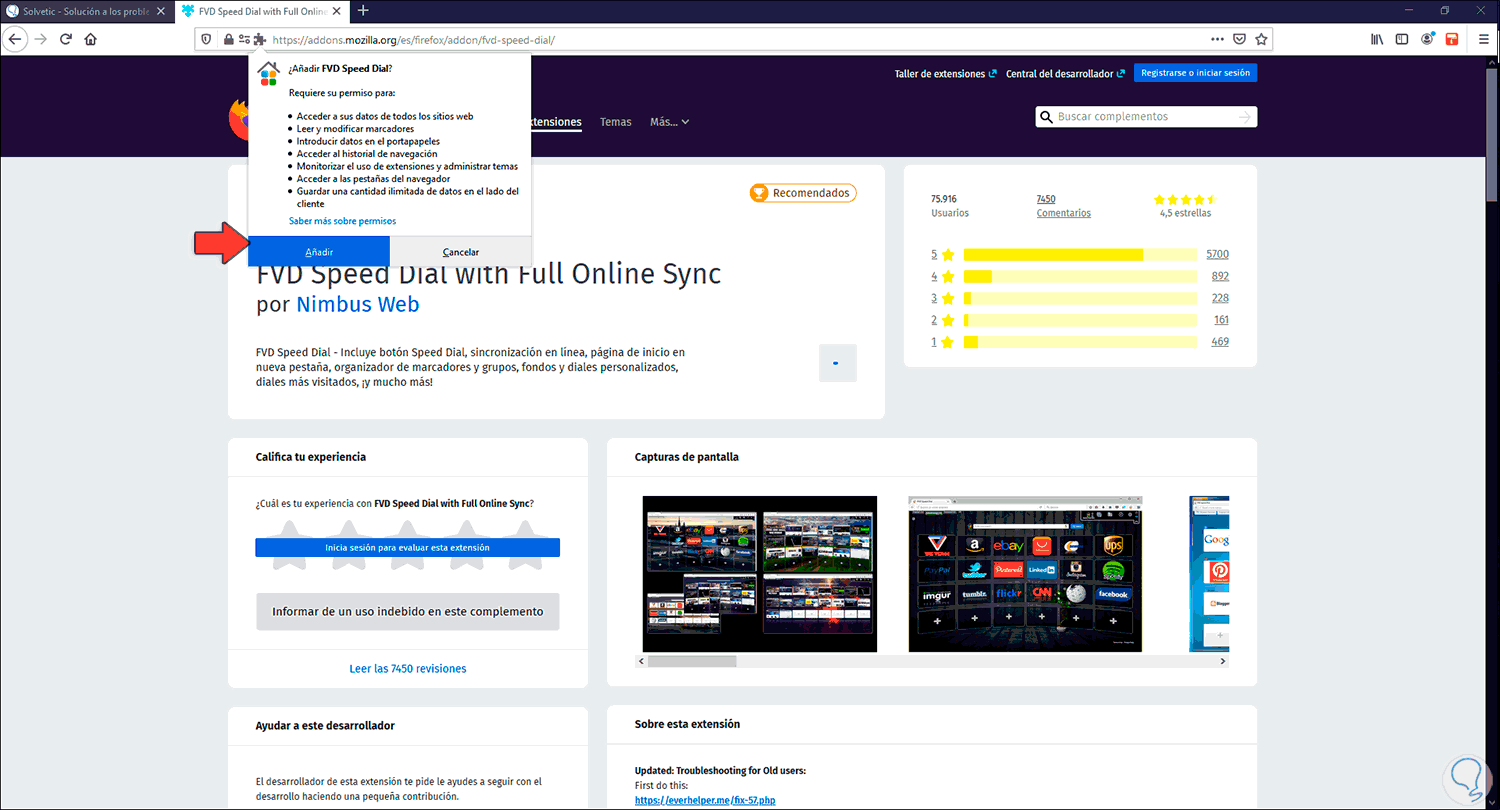This screenshot has width=1500, height=810.
Task: Cancel the extension install prompt
Action: click(461, 252)
